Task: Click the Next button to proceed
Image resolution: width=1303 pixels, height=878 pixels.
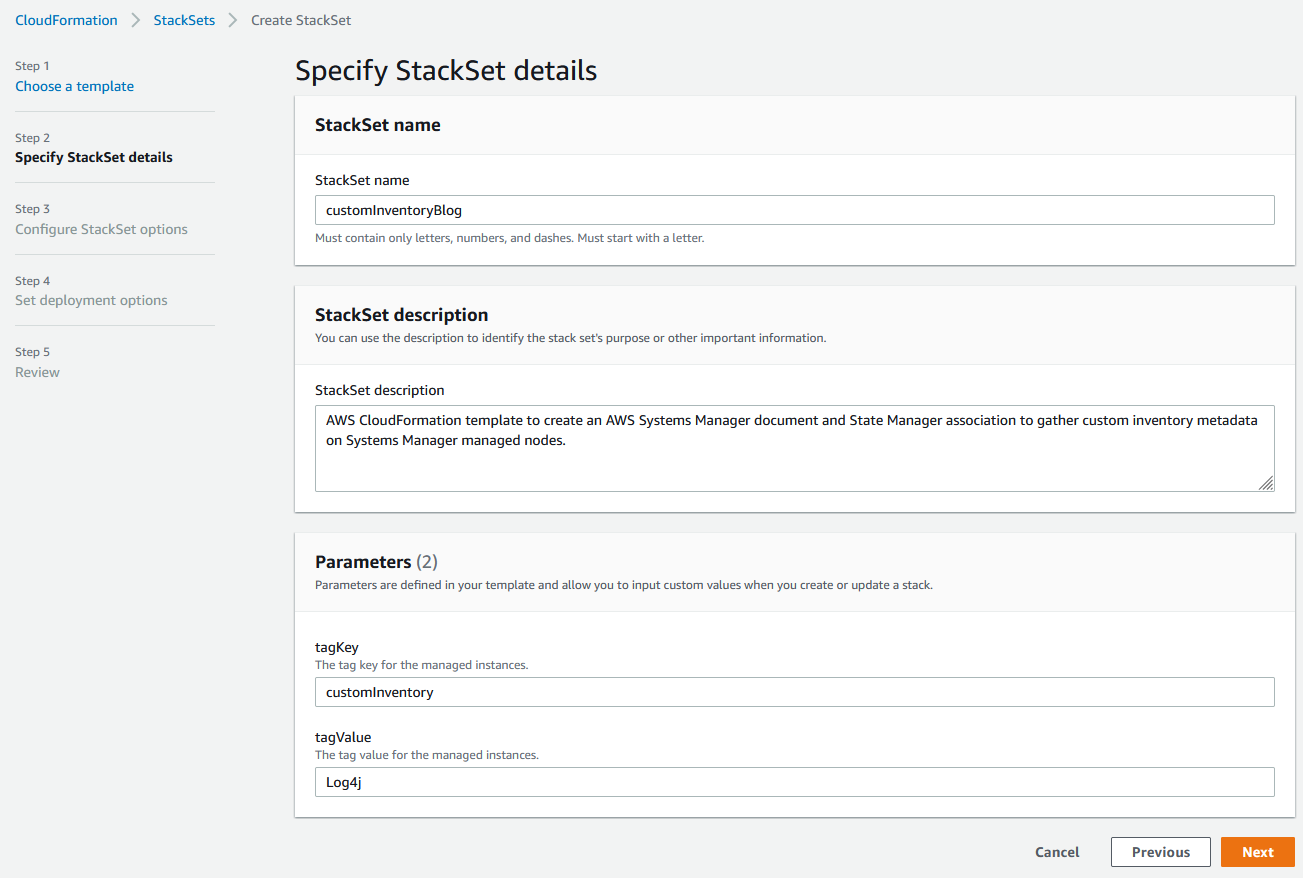Action: click(1257, 852)
